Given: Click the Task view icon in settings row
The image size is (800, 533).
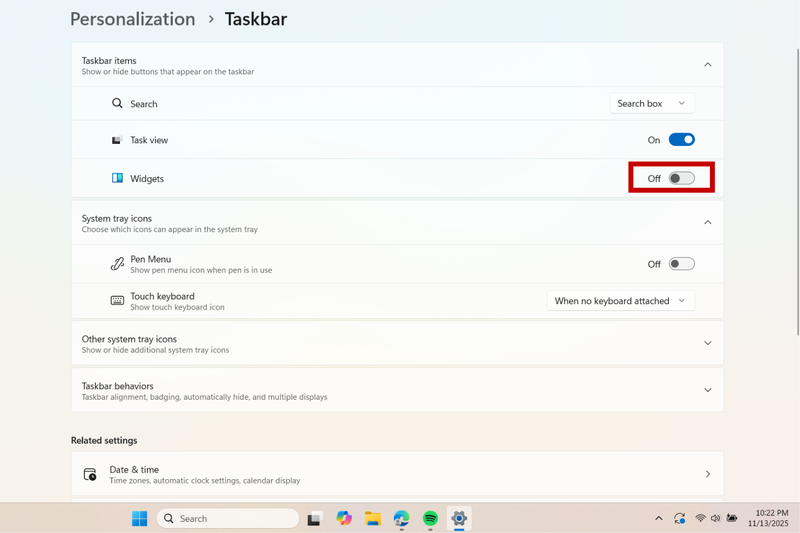Looking at the screenshot, I should 117,140.
